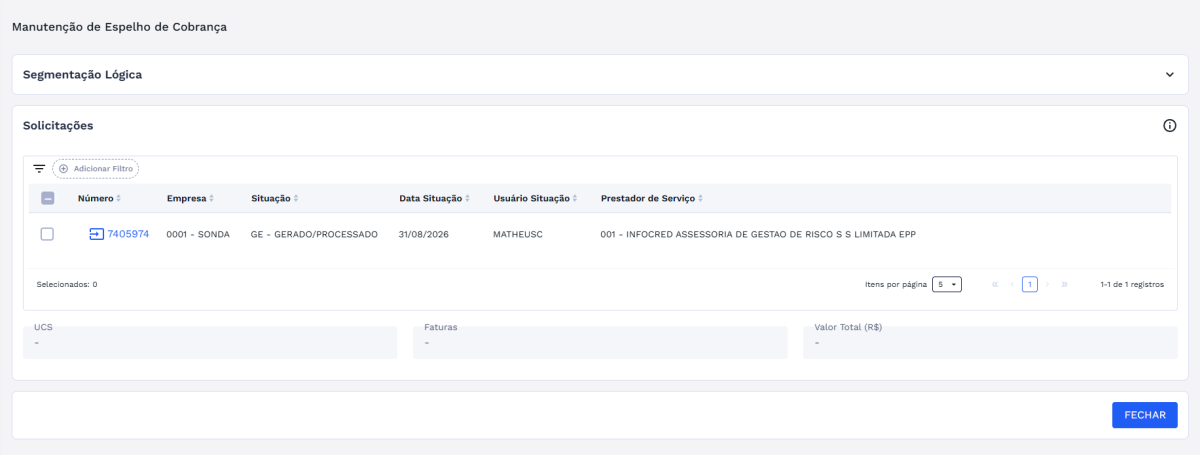1200x455 pixels.
Task: Sort by Empresa column
Action: pos(190,199)
